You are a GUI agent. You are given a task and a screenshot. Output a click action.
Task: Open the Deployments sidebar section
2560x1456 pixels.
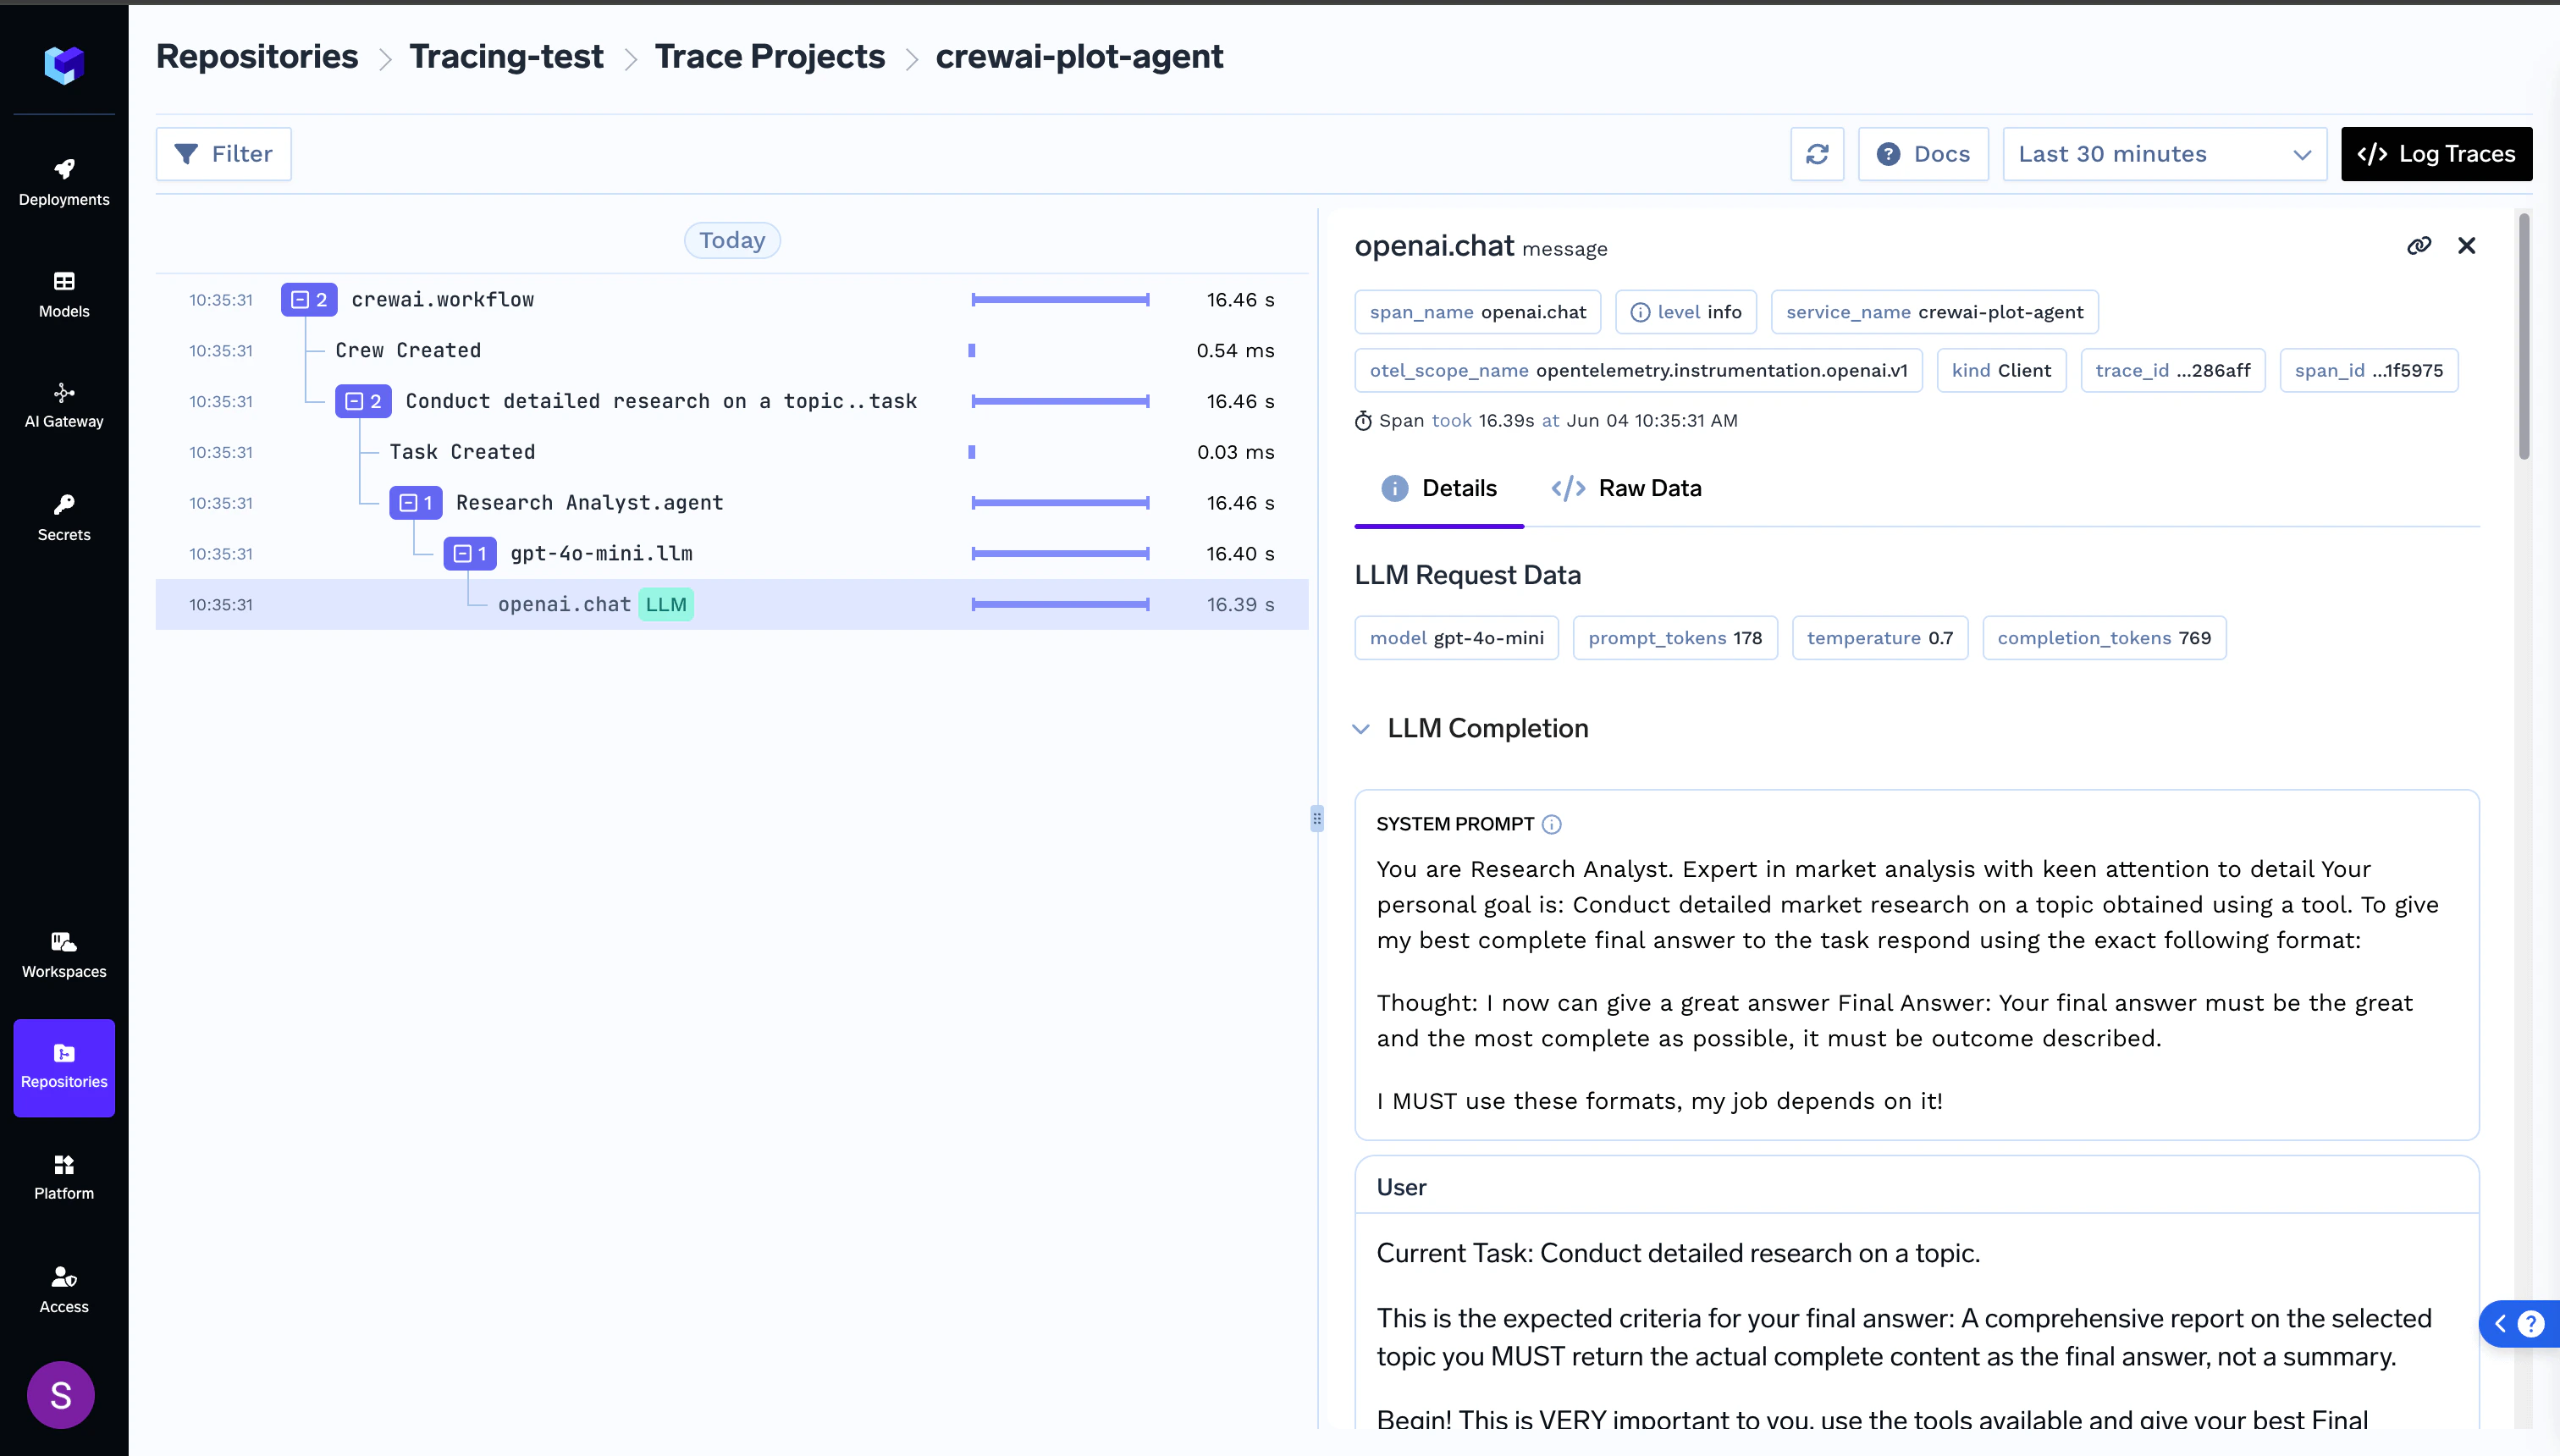64,182
